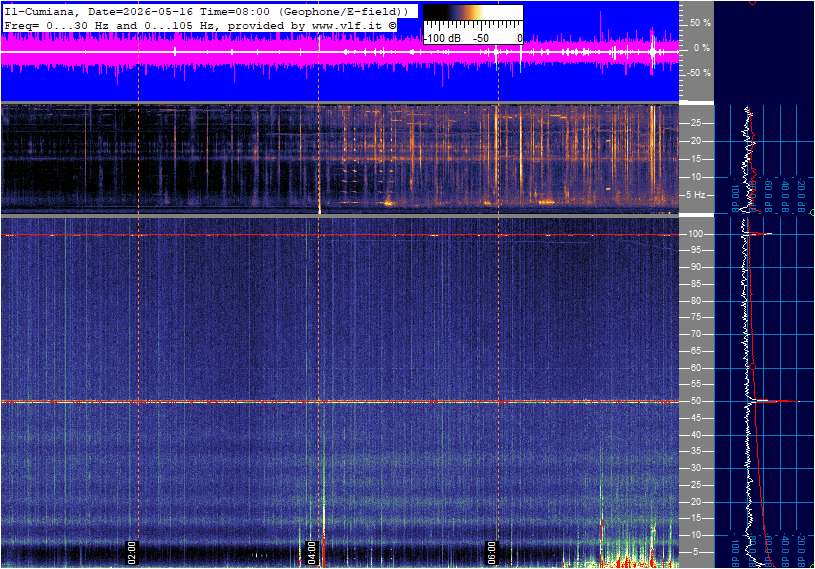Click the '55' tick on the E-field frequency axis

click(x=695, y=385)
